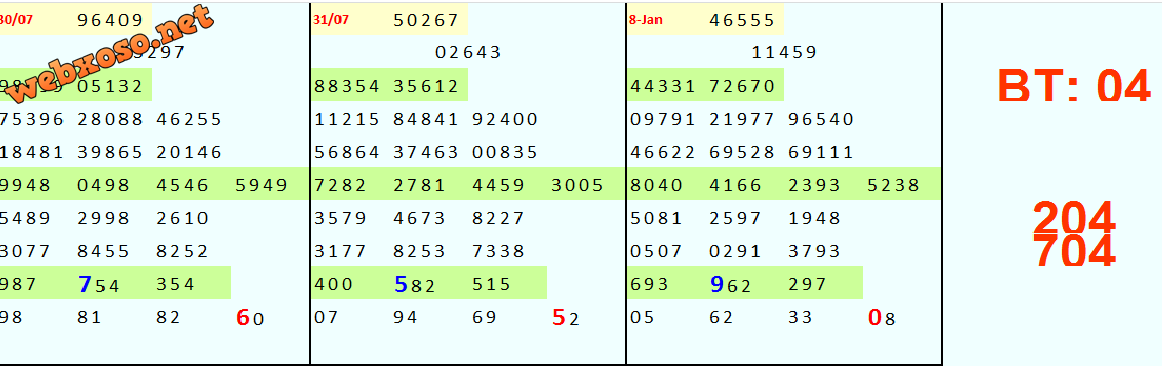Click the special prize number 46555

tap(742, 20)
